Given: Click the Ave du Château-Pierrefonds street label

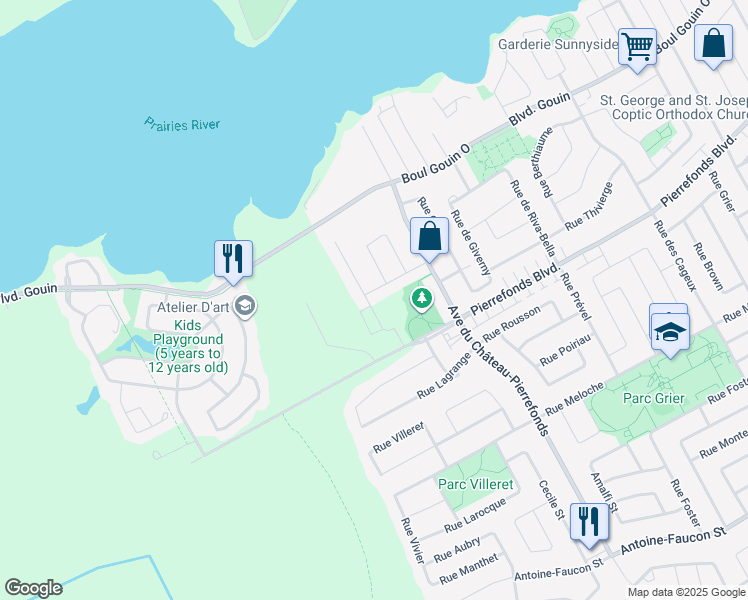Looking at the screenshot, I should click(497, 371).
